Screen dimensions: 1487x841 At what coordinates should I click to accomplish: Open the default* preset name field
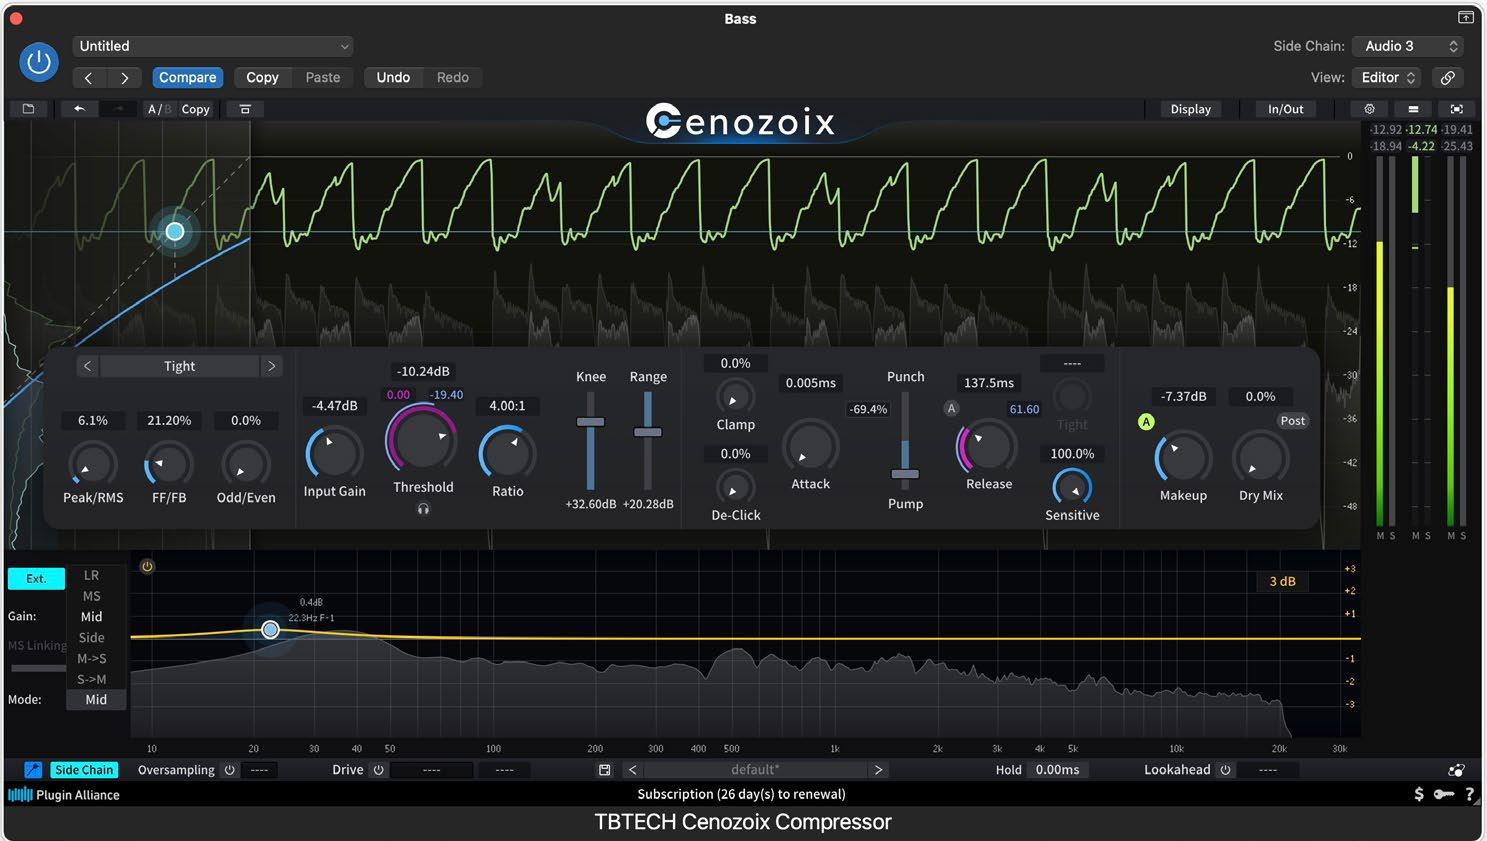[755, 770]
